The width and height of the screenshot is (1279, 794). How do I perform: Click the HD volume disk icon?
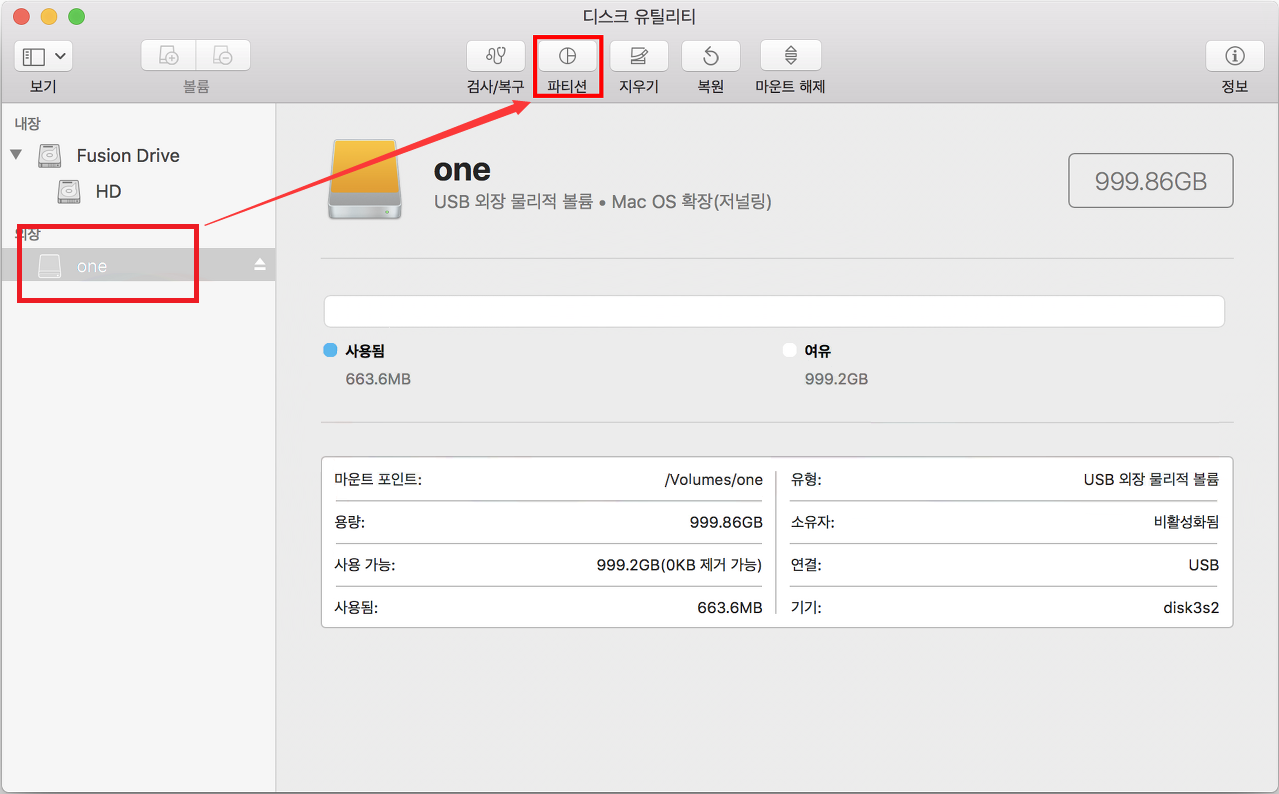[x=68, y=191]
